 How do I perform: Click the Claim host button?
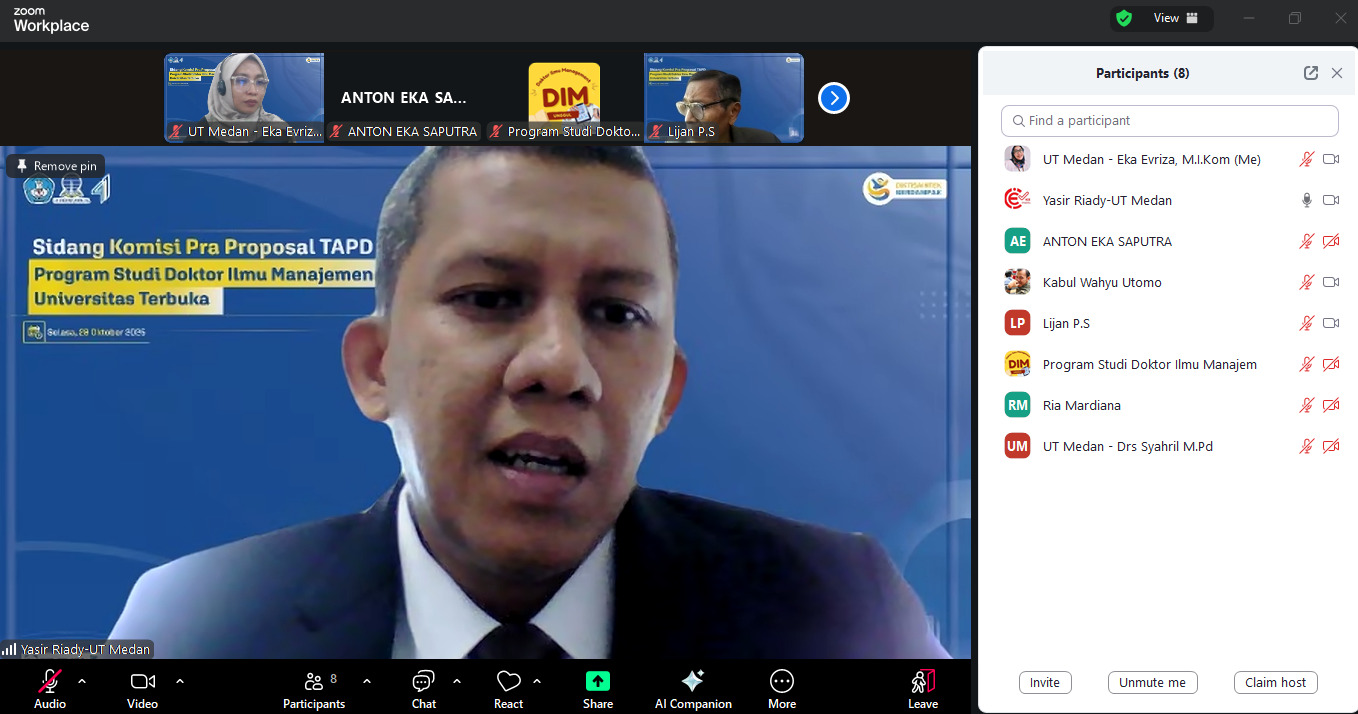[x=1275, y=682]
